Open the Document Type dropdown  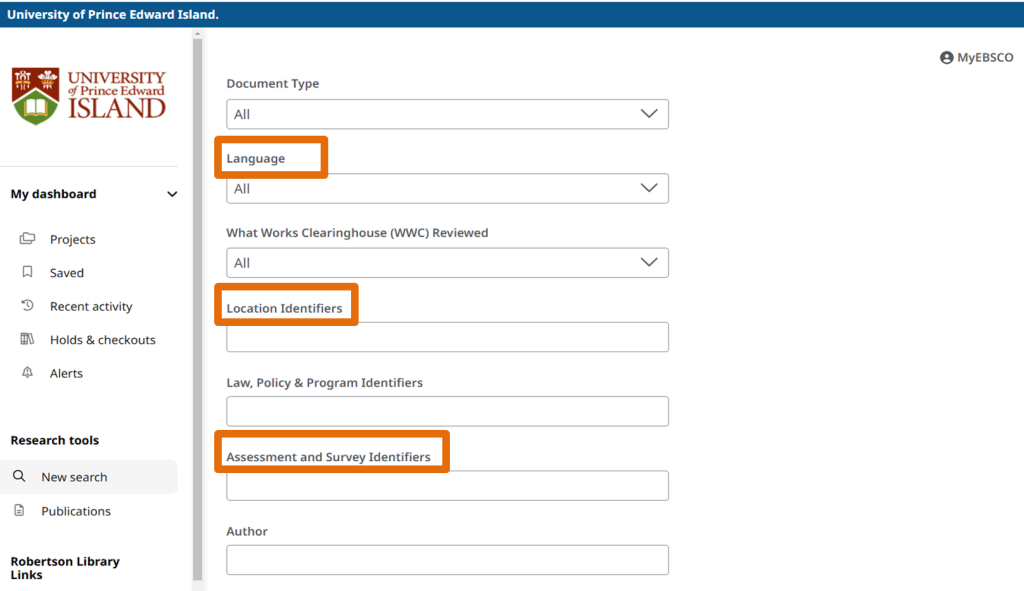(x=447, y=114)
